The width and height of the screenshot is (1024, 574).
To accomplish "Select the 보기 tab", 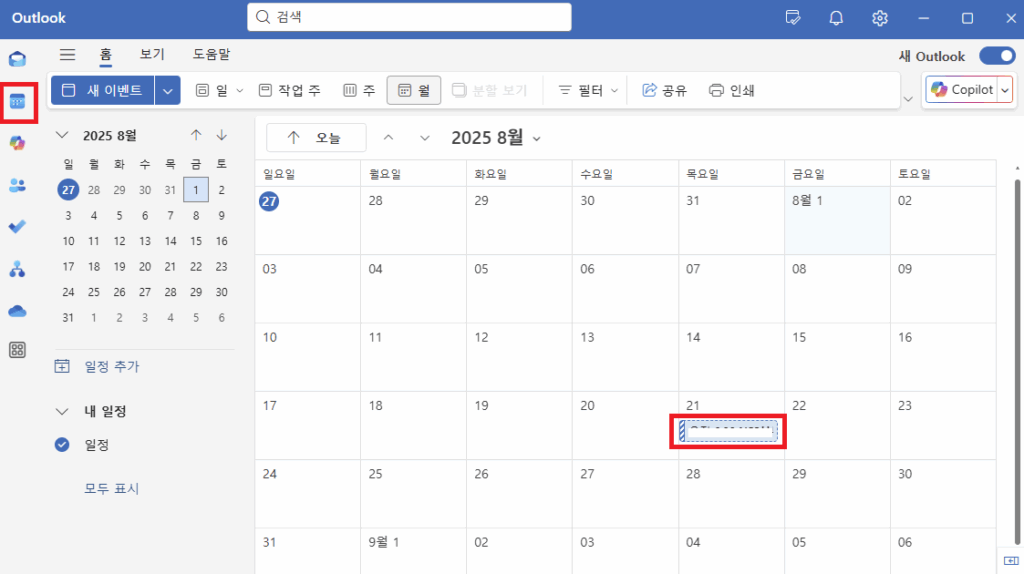I will pyautogui.click(x=152, y=54).
